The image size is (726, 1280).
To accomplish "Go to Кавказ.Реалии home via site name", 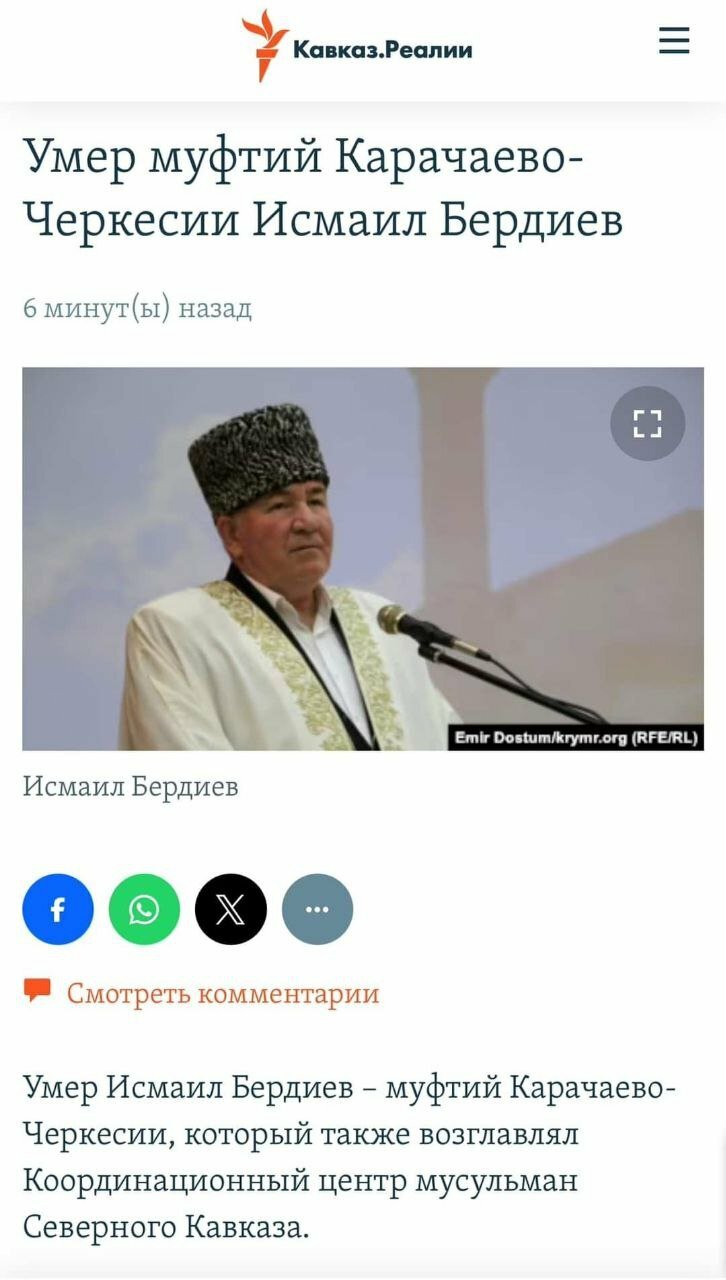I will 383,49.
